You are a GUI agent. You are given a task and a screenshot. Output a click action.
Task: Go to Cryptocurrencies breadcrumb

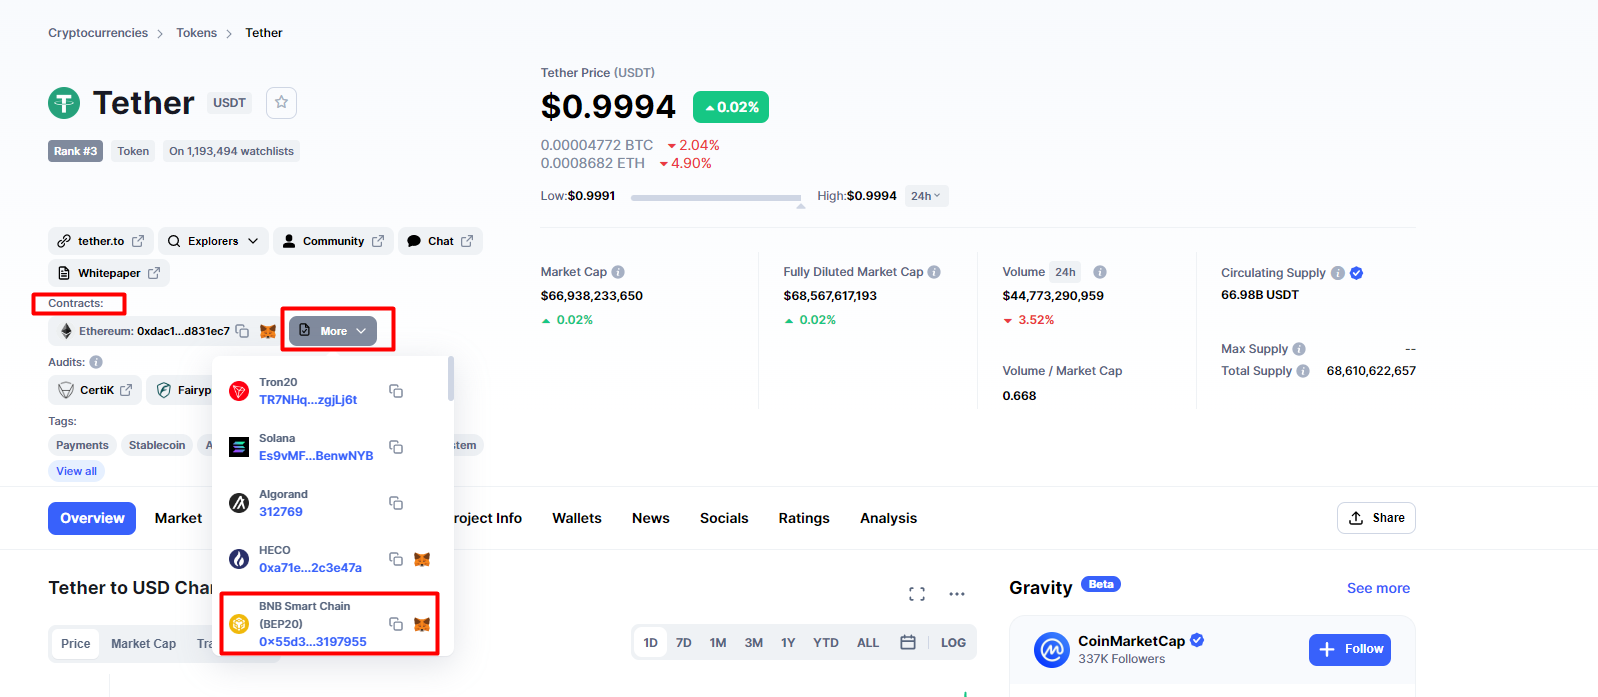coord(98,33)
